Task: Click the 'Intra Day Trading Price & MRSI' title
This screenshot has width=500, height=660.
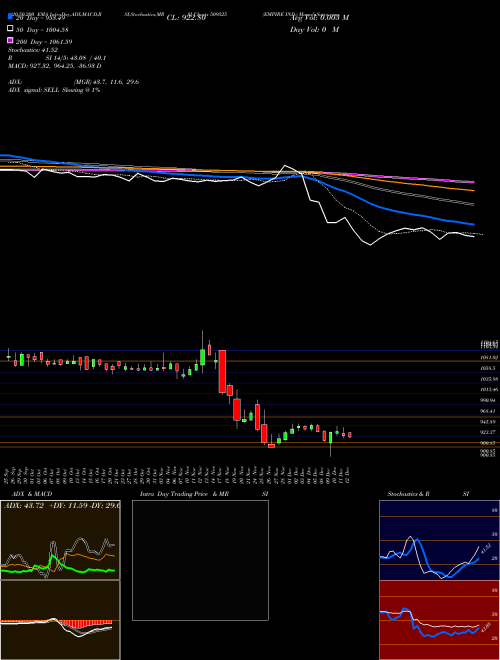Action: 204,494
